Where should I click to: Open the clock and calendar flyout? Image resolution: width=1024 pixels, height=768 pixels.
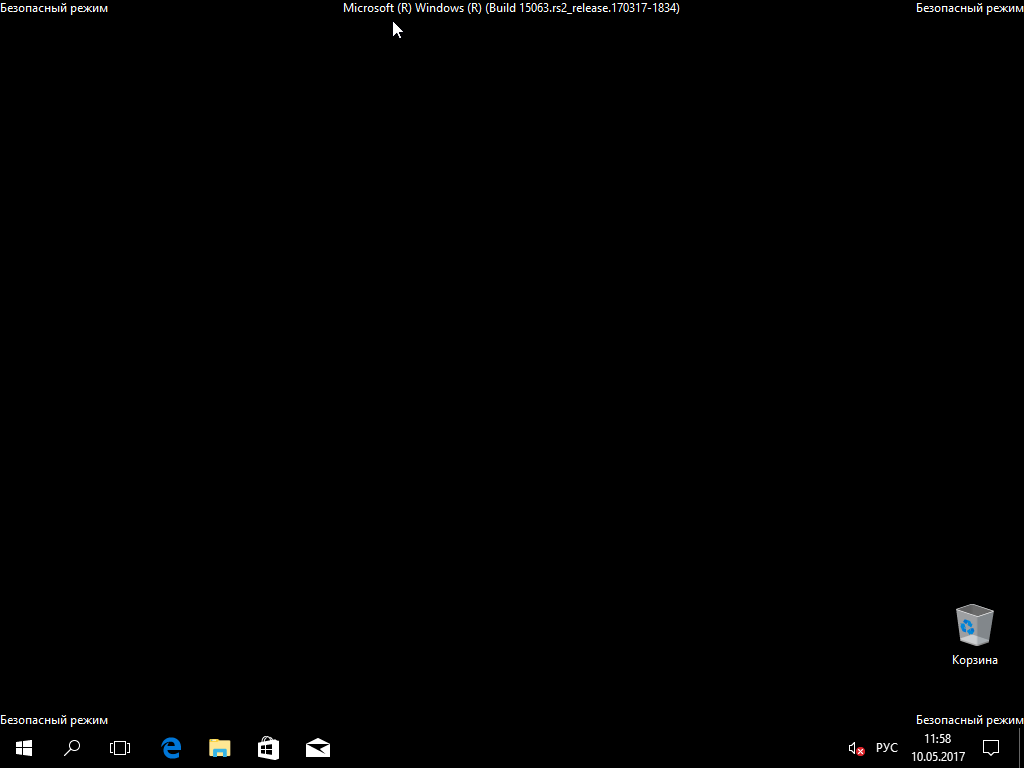(937, 747)
